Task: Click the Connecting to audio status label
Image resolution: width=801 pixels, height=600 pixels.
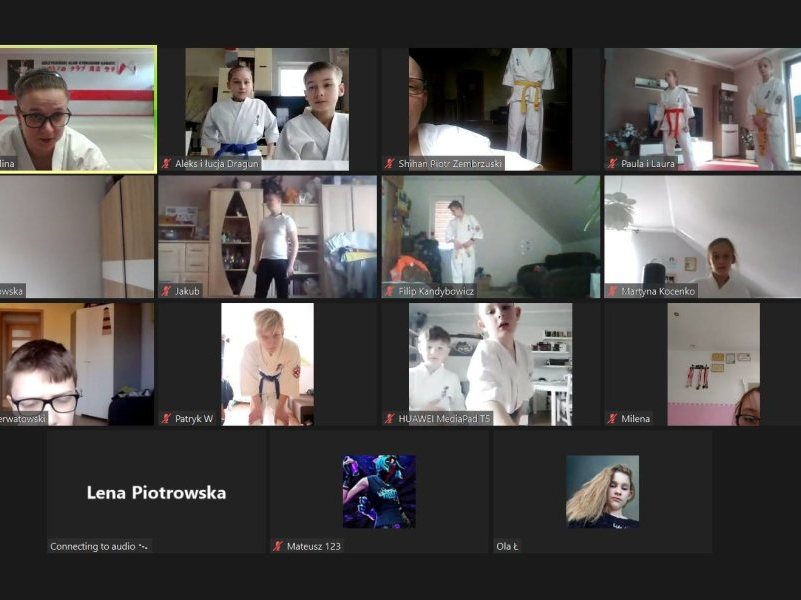Action: [99, 546]
